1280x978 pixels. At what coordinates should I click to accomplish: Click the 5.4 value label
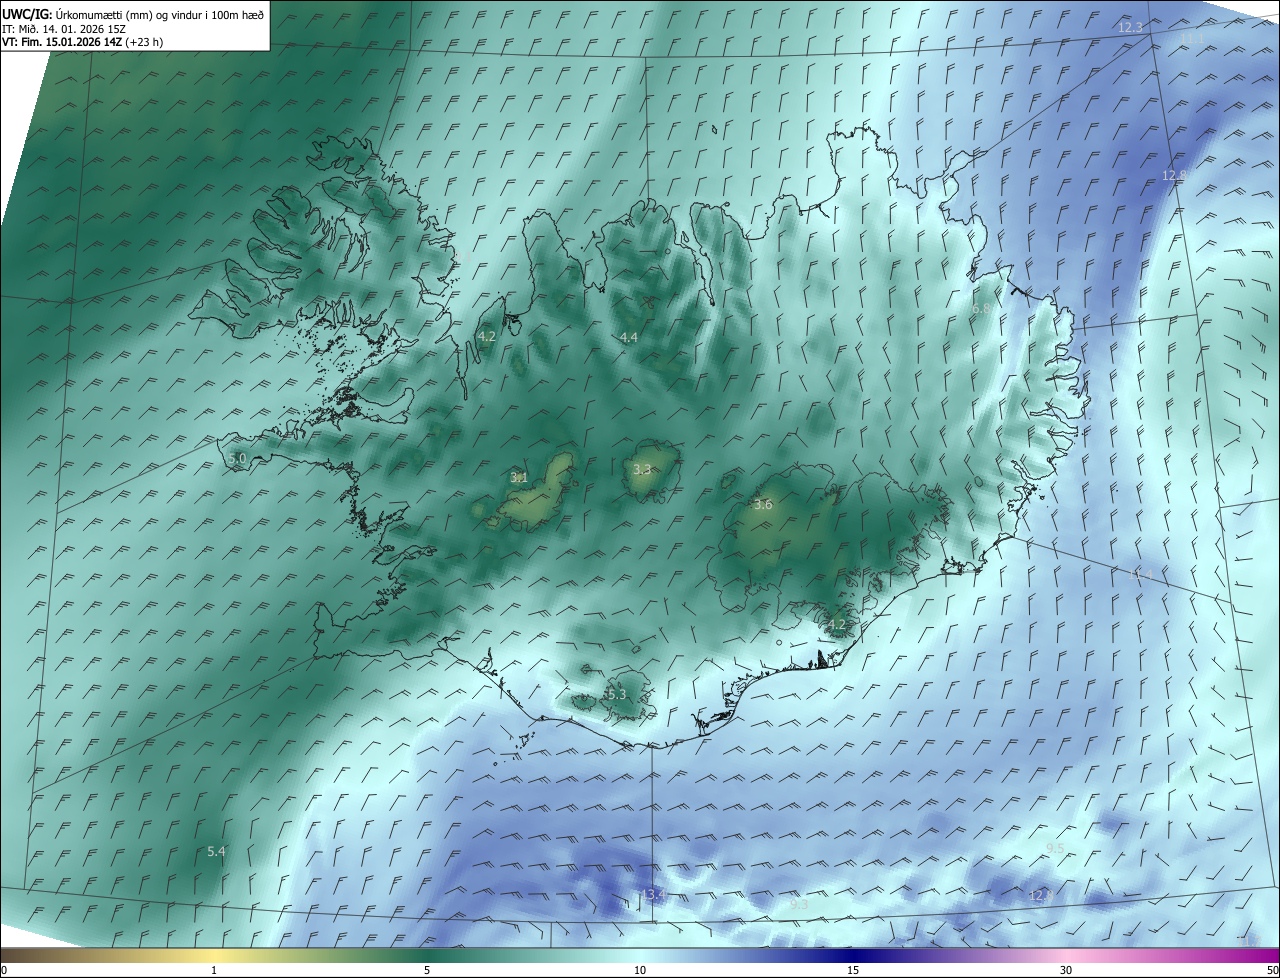click(216, 851)
